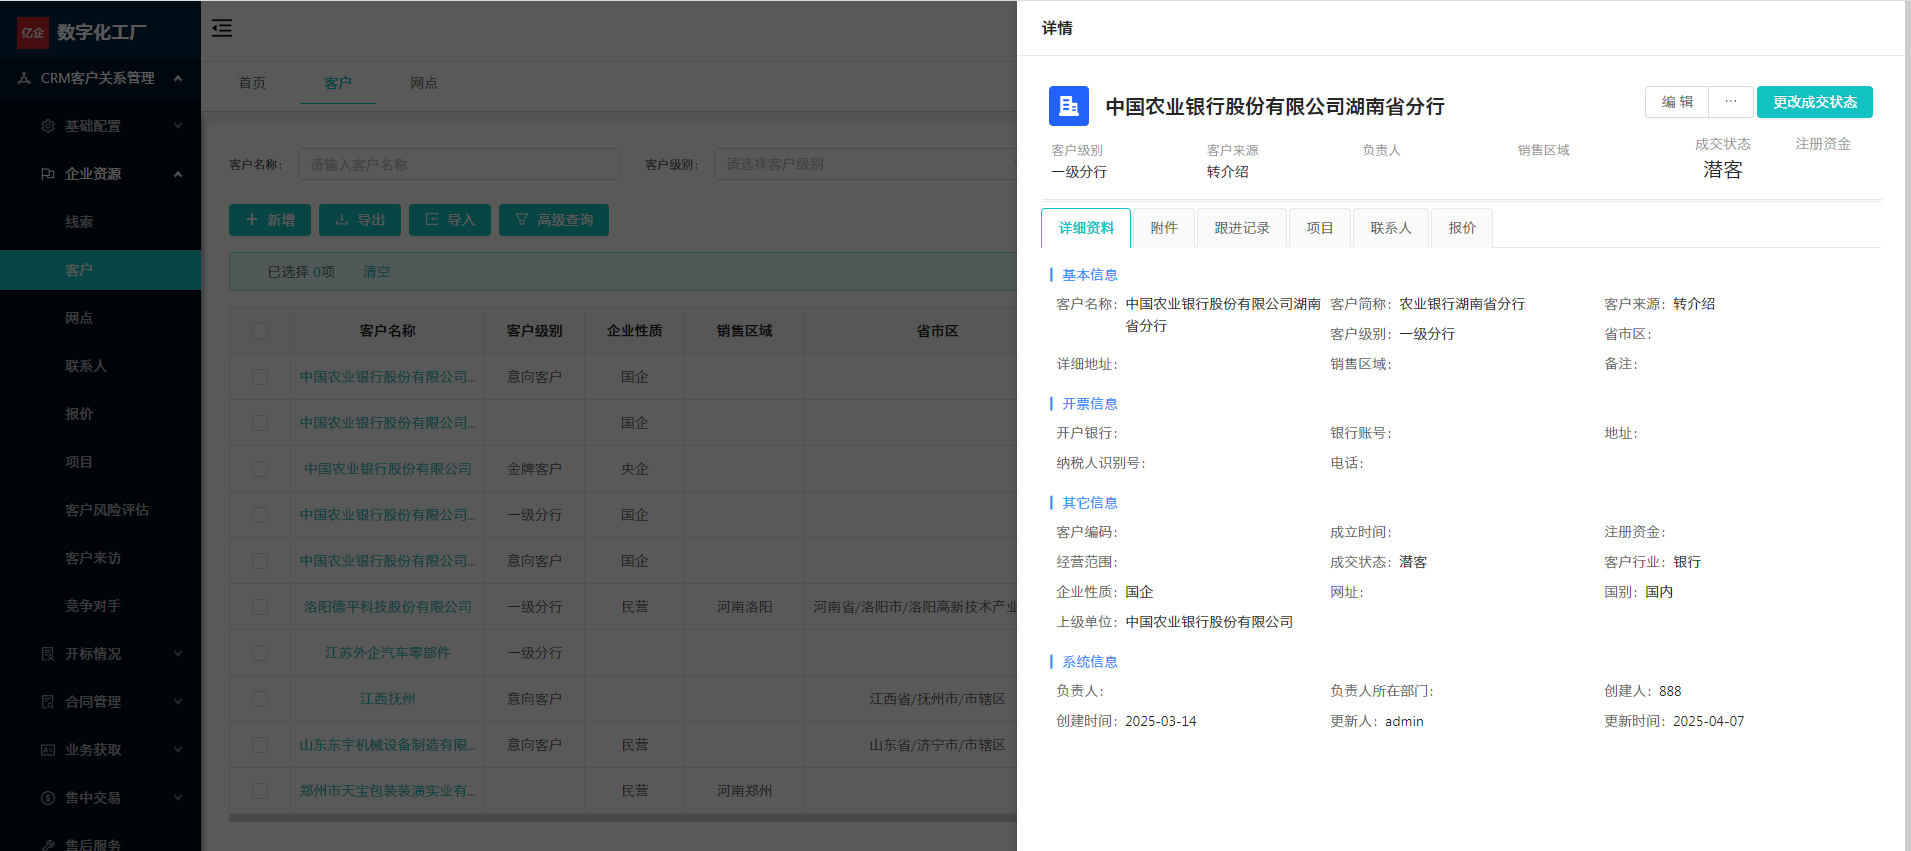This screenshot has height=851, width=1911.
Task: Switch to the 跟进记录 tab
Action: point(1241,228)
